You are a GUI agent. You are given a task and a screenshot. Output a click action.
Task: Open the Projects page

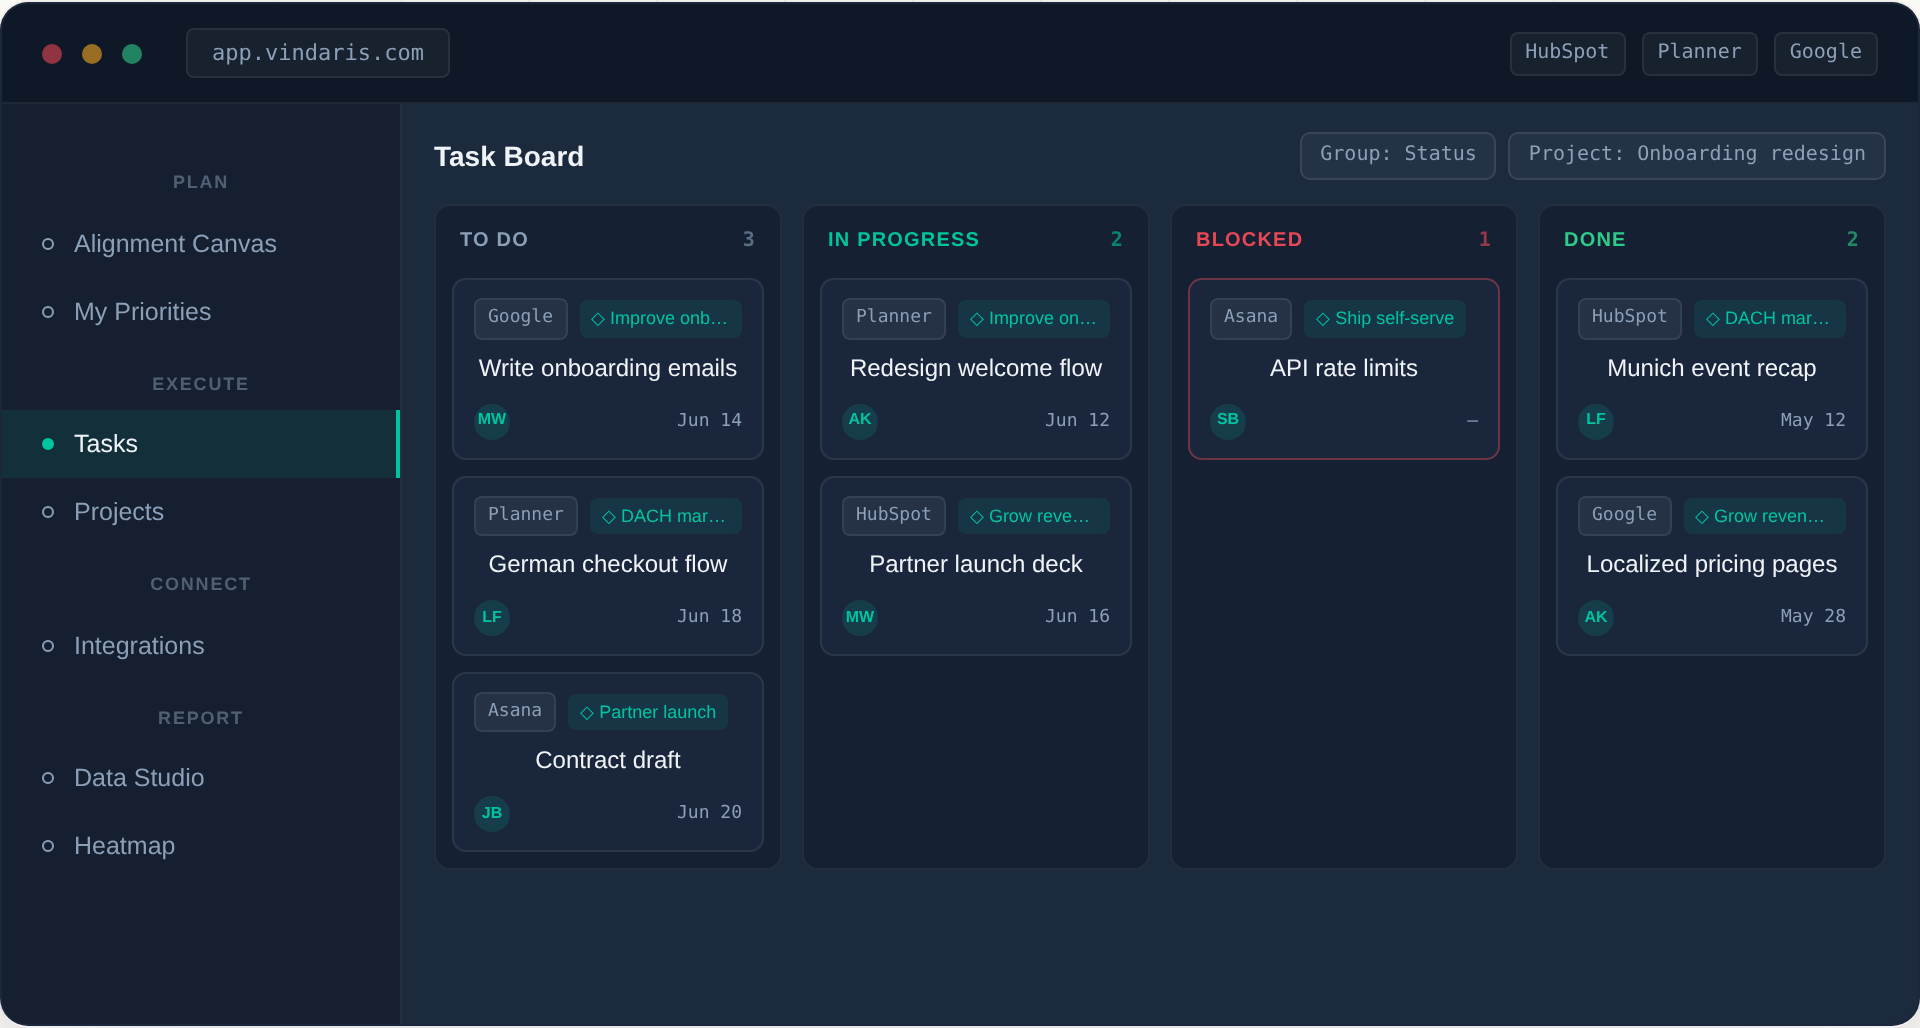tap(200, 512)
